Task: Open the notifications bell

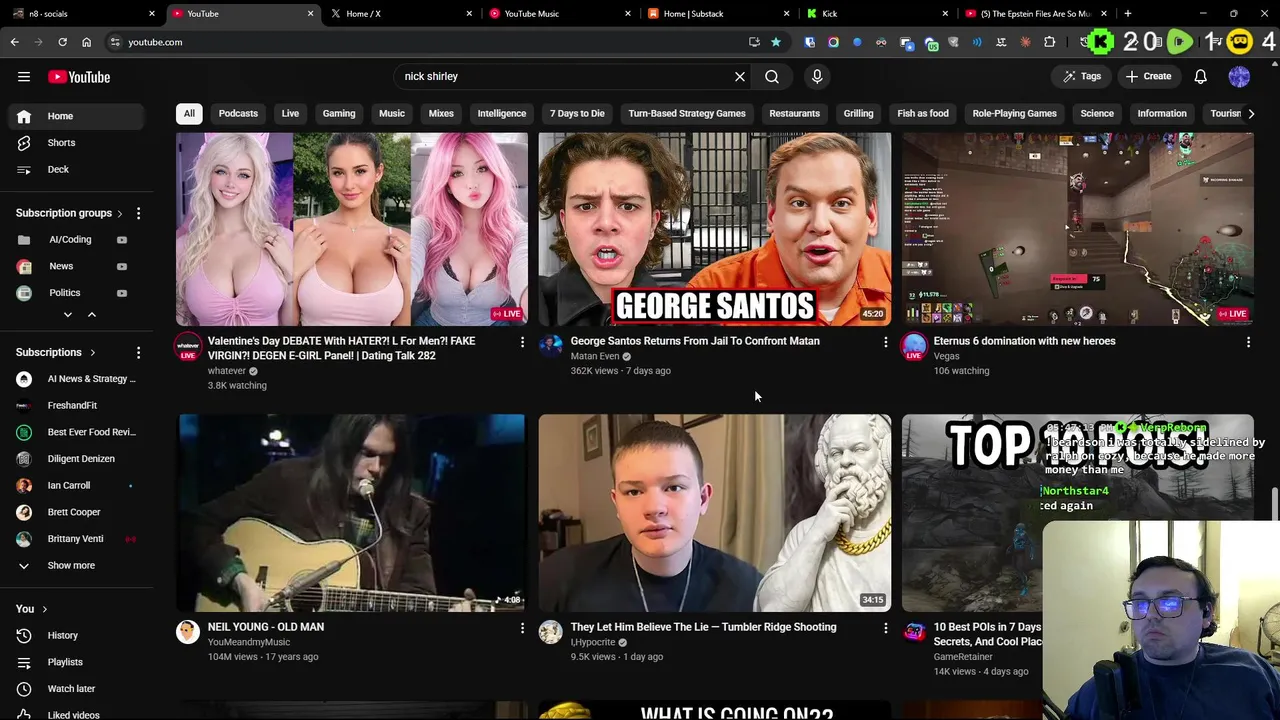Action: pos(1201,77)
